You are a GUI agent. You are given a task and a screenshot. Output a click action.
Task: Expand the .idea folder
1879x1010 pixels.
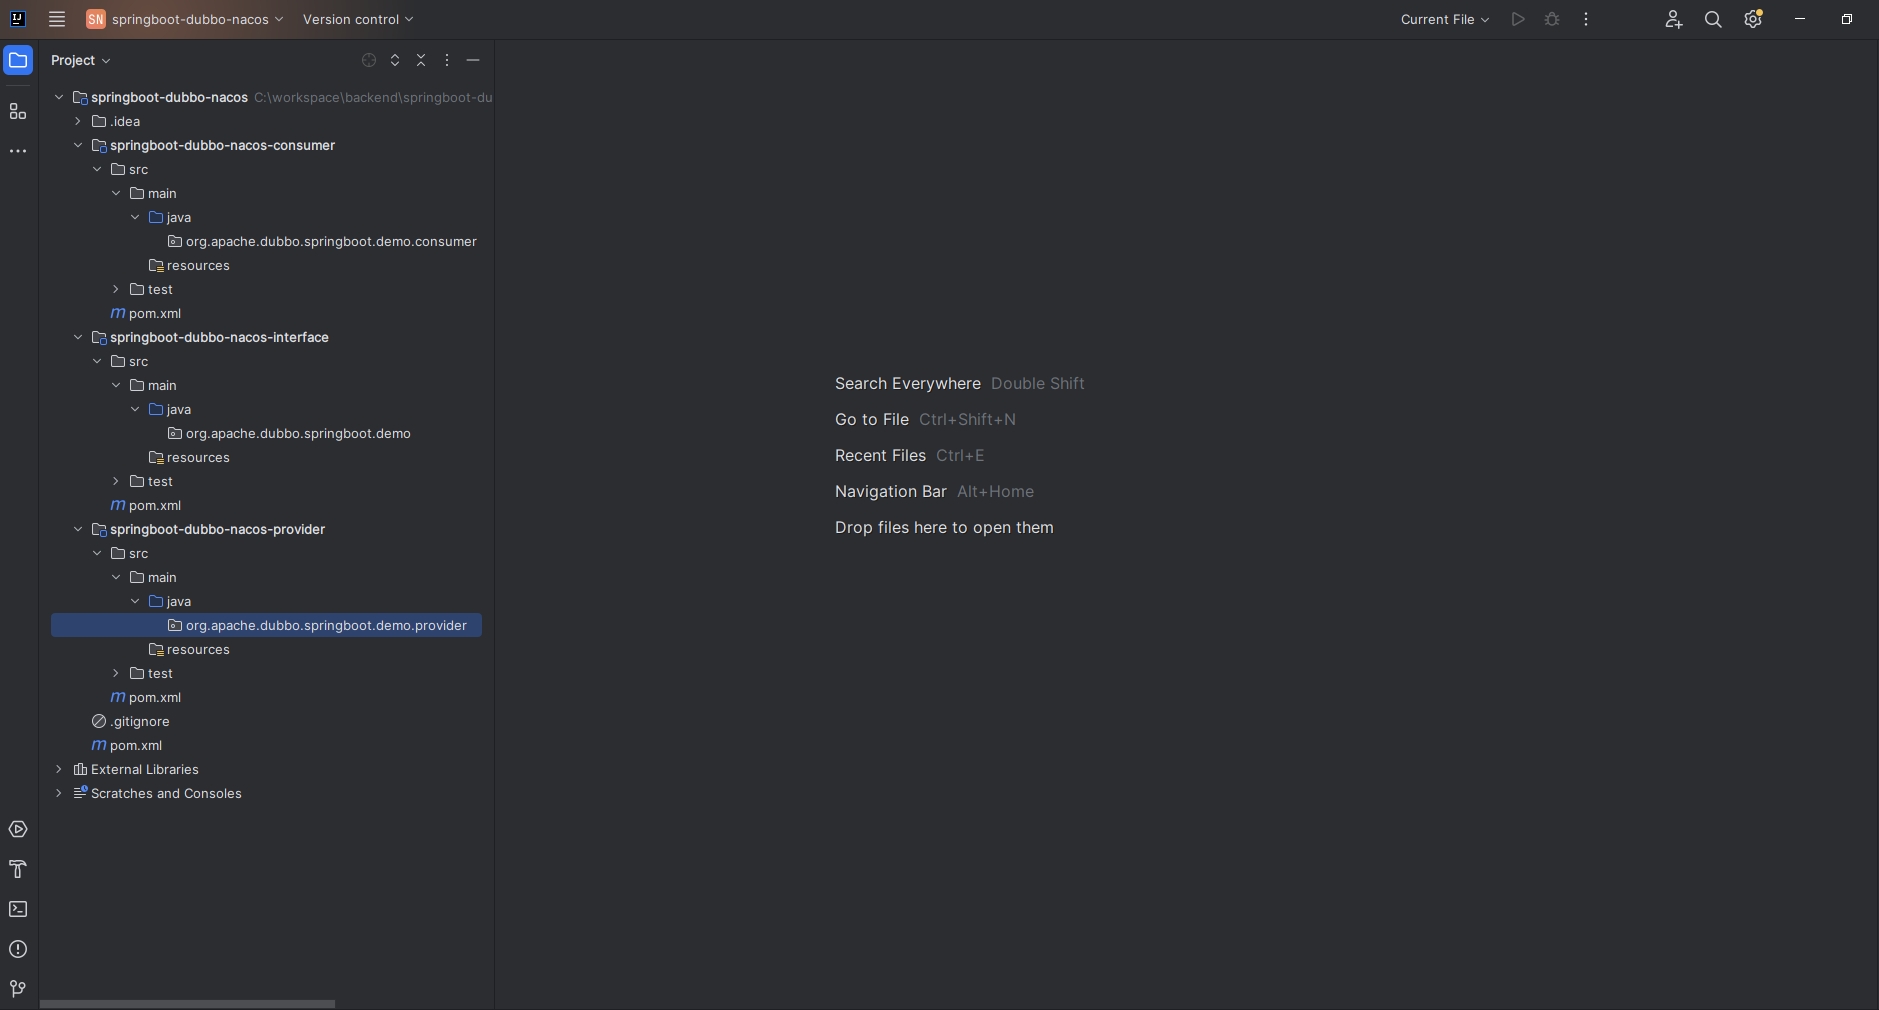(x=78, y=121)
